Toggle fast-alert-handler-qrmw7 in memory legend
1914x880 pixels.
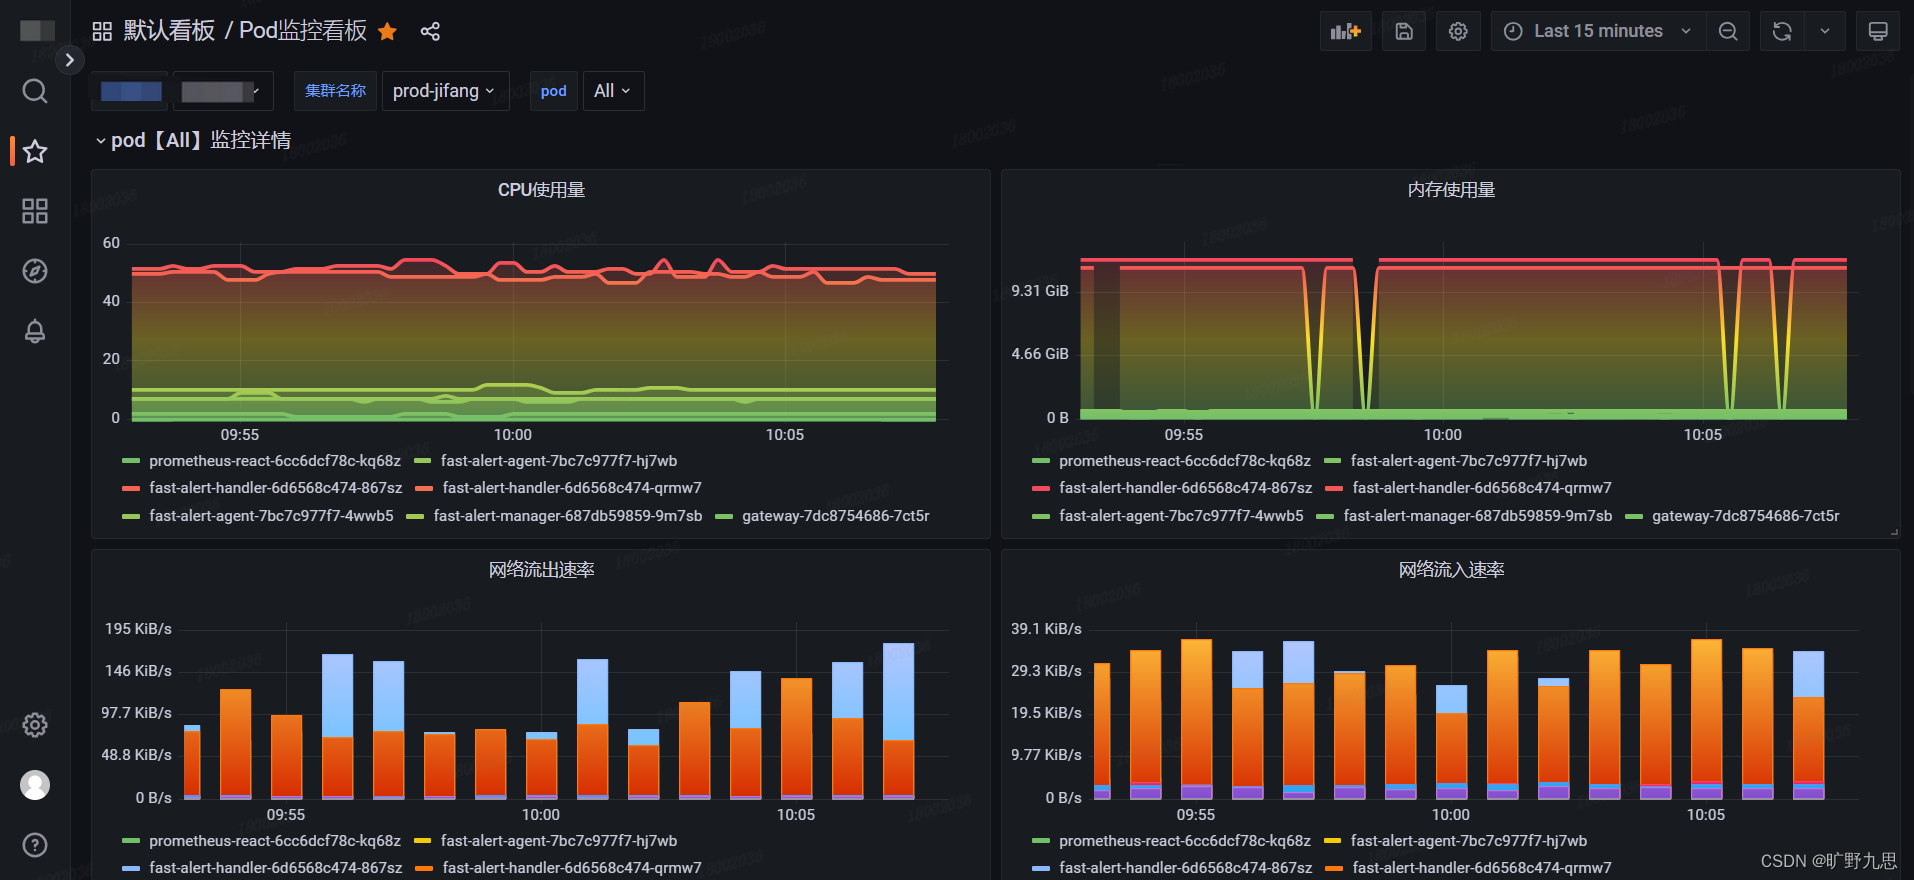[1482, 488]
